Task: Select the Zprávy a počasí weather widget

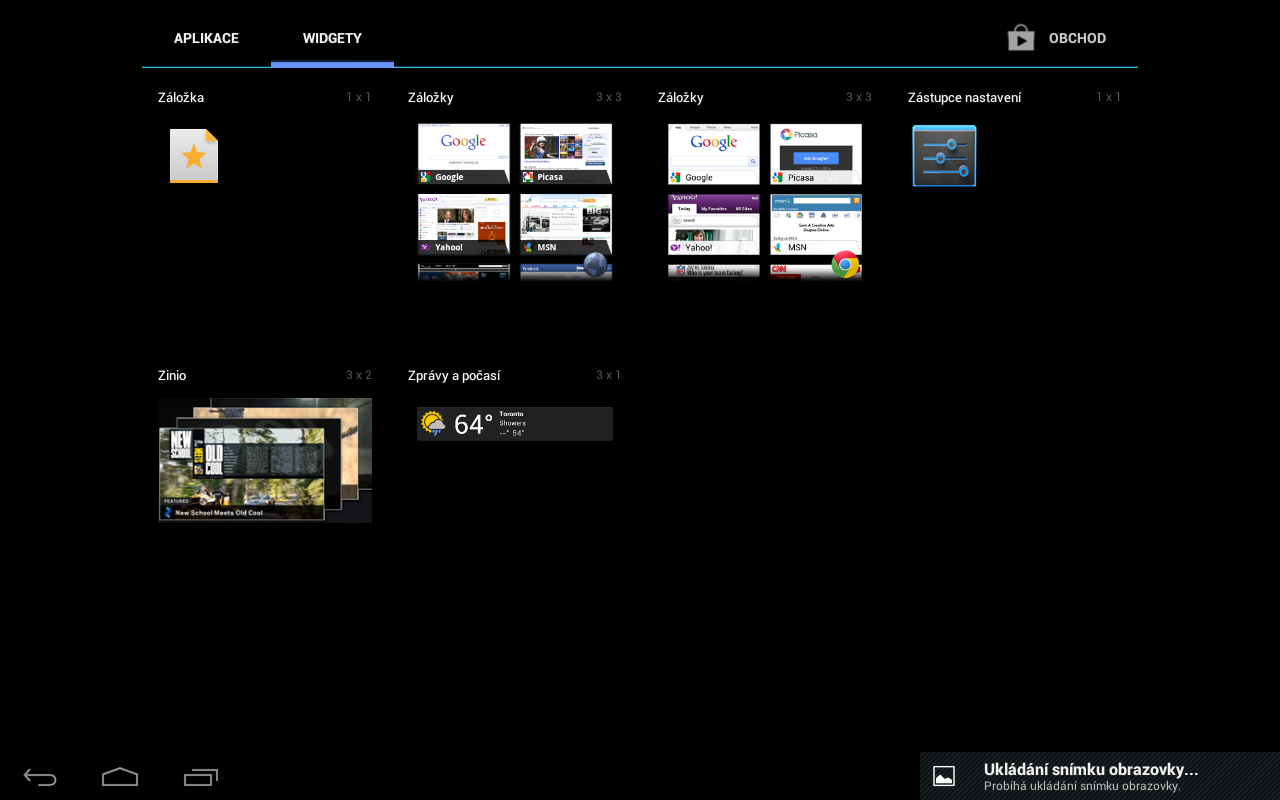Action: 515,424
